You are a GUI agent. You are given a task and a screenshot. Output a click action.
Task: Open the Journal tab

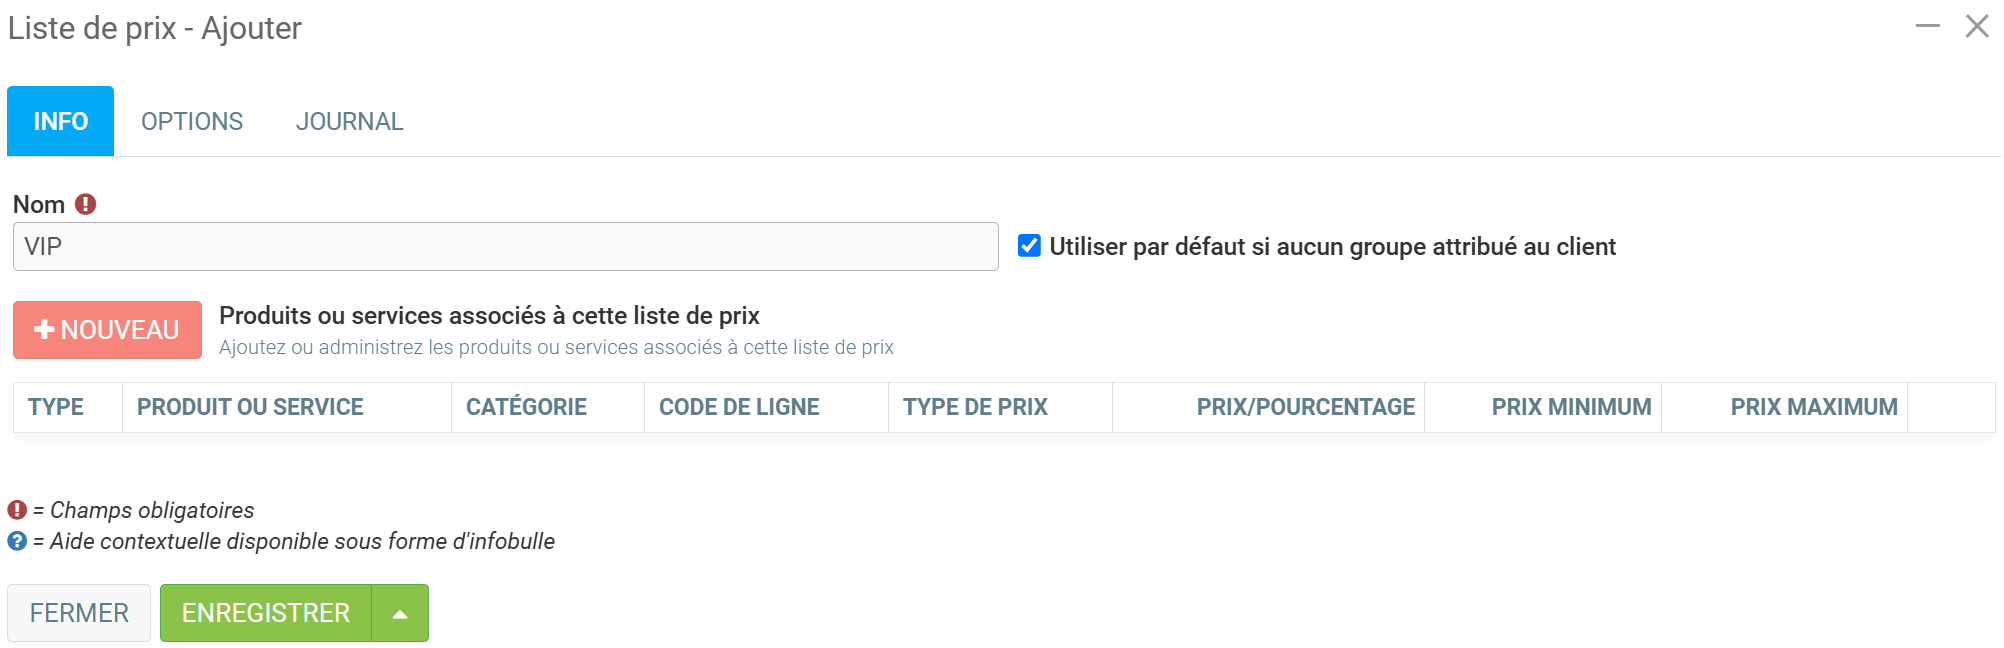[x=349, y=122]
